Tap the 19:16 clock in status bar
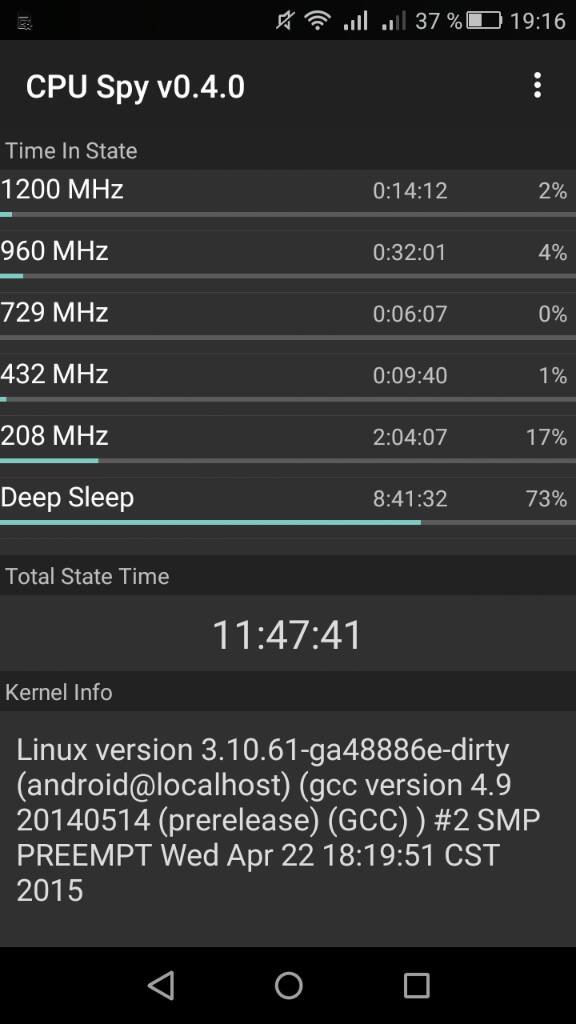Viewport: 576px width, 1024px height. [537, 21]
